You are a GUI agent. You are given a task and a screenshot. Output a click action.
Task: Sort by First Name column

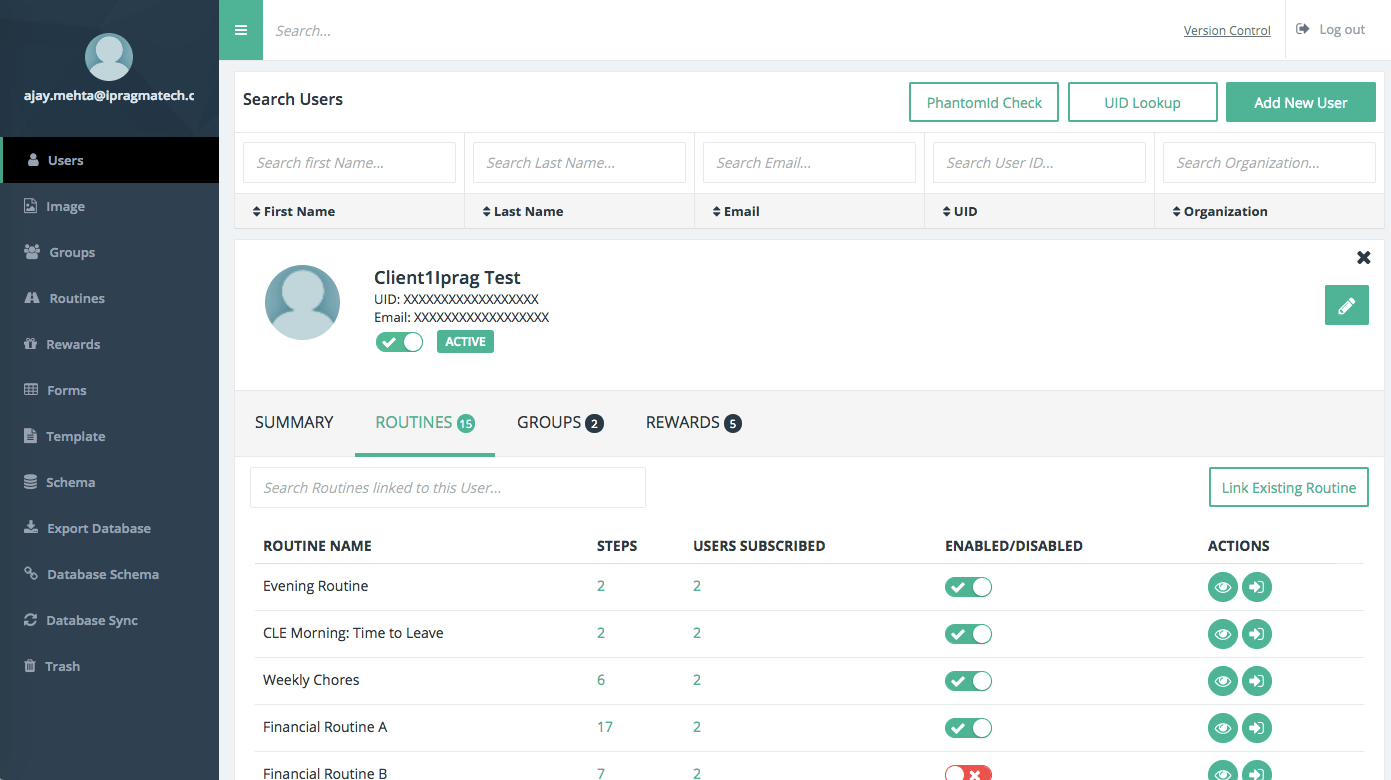(x=292, y=211)
